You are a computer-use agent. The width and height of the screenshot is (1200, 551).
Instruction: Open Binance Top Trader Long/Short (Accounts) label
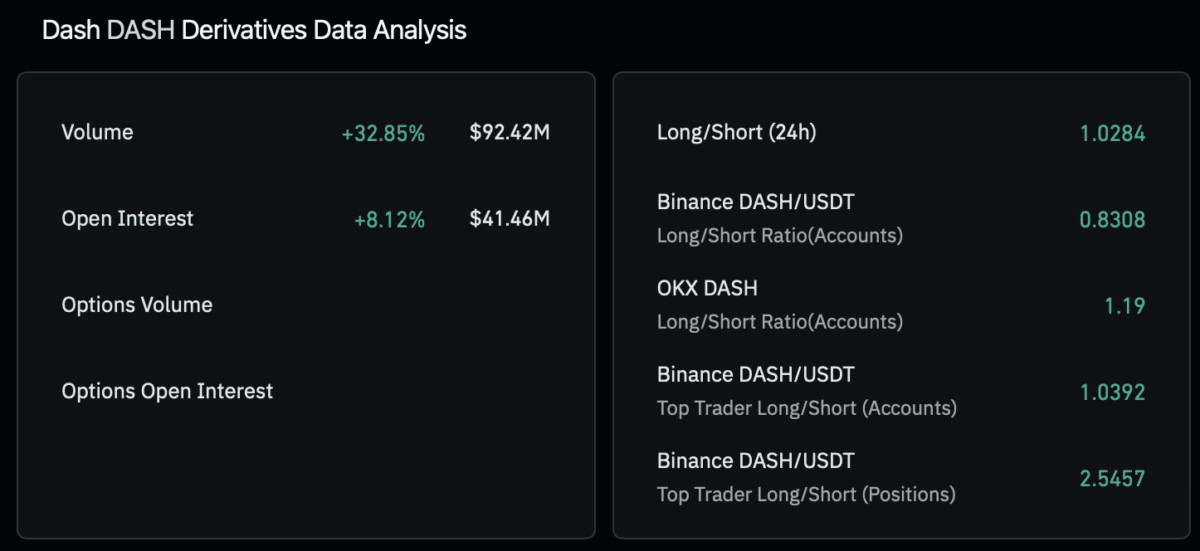[806, 390]
